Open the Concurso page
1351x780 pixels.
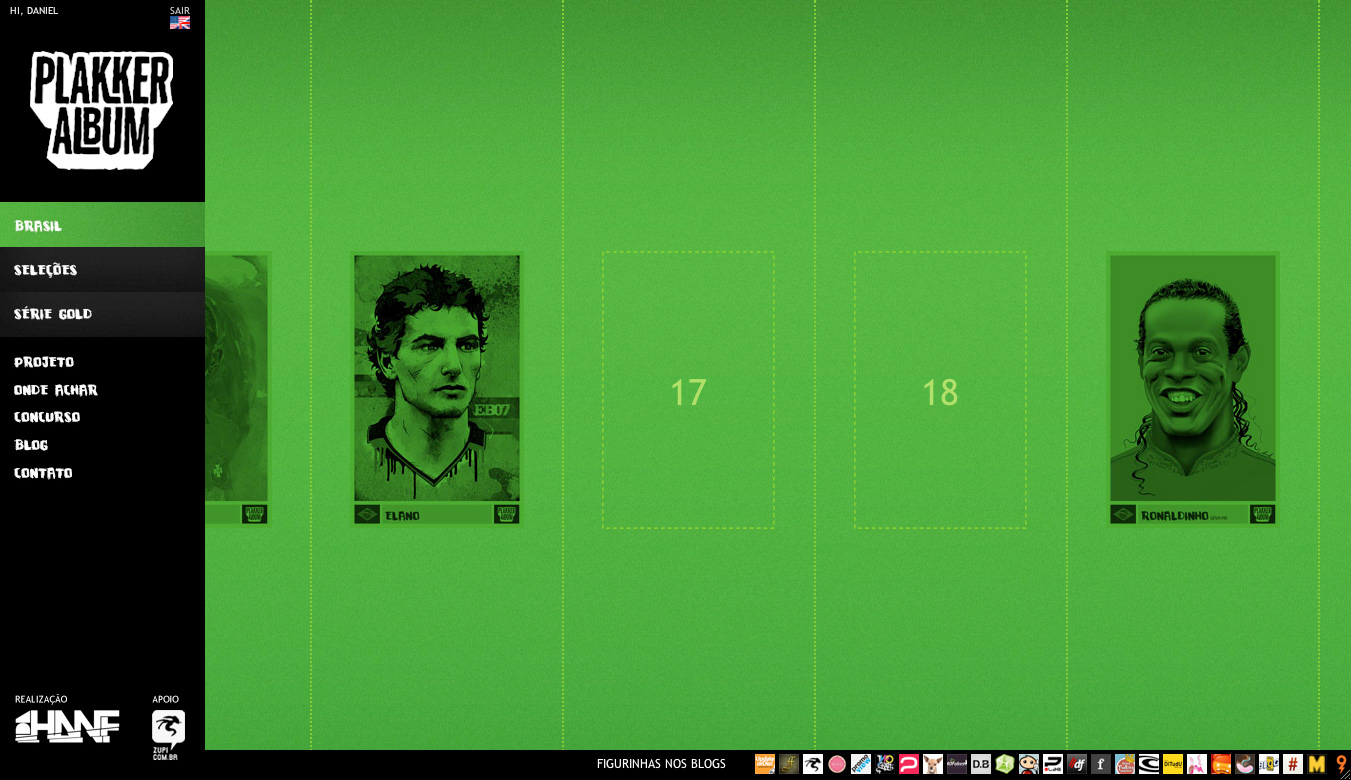point(47,417)
